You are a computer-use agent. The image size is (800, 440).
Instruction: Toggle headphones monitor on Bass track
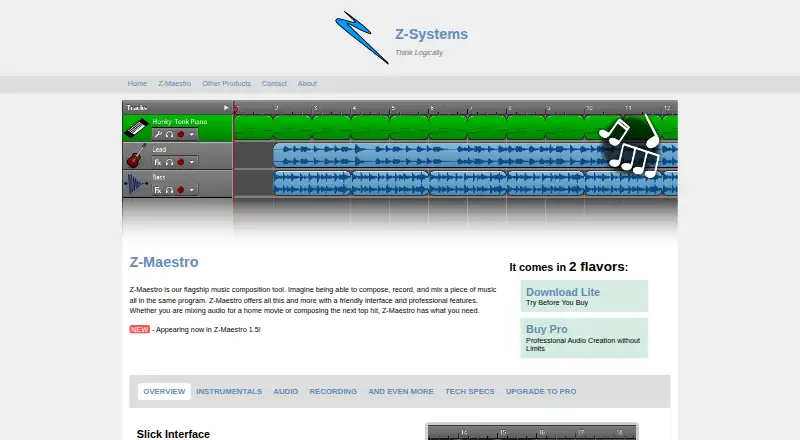[169, 190]
